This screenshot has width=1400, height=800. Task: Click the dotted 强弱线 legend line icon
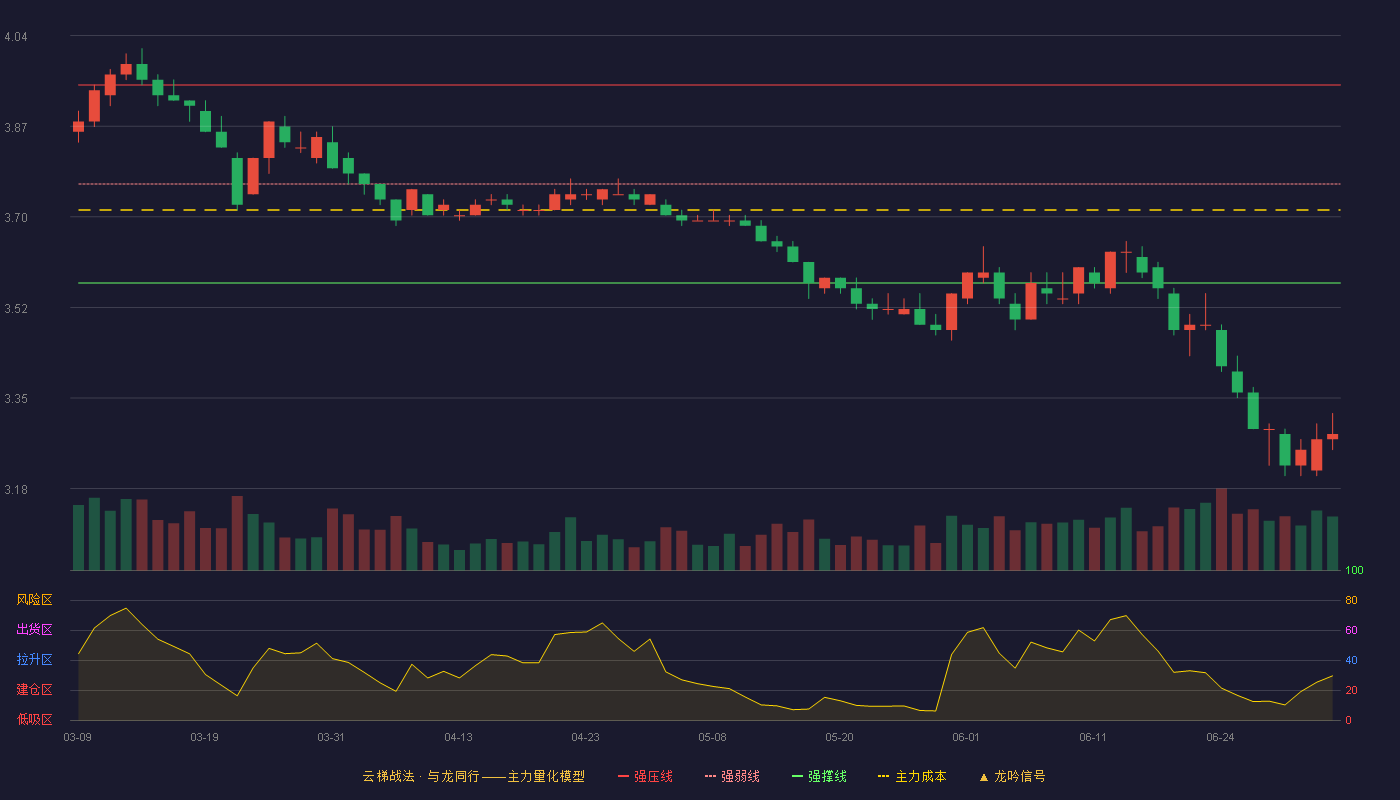pyautogui.click(x=711, y=776)
